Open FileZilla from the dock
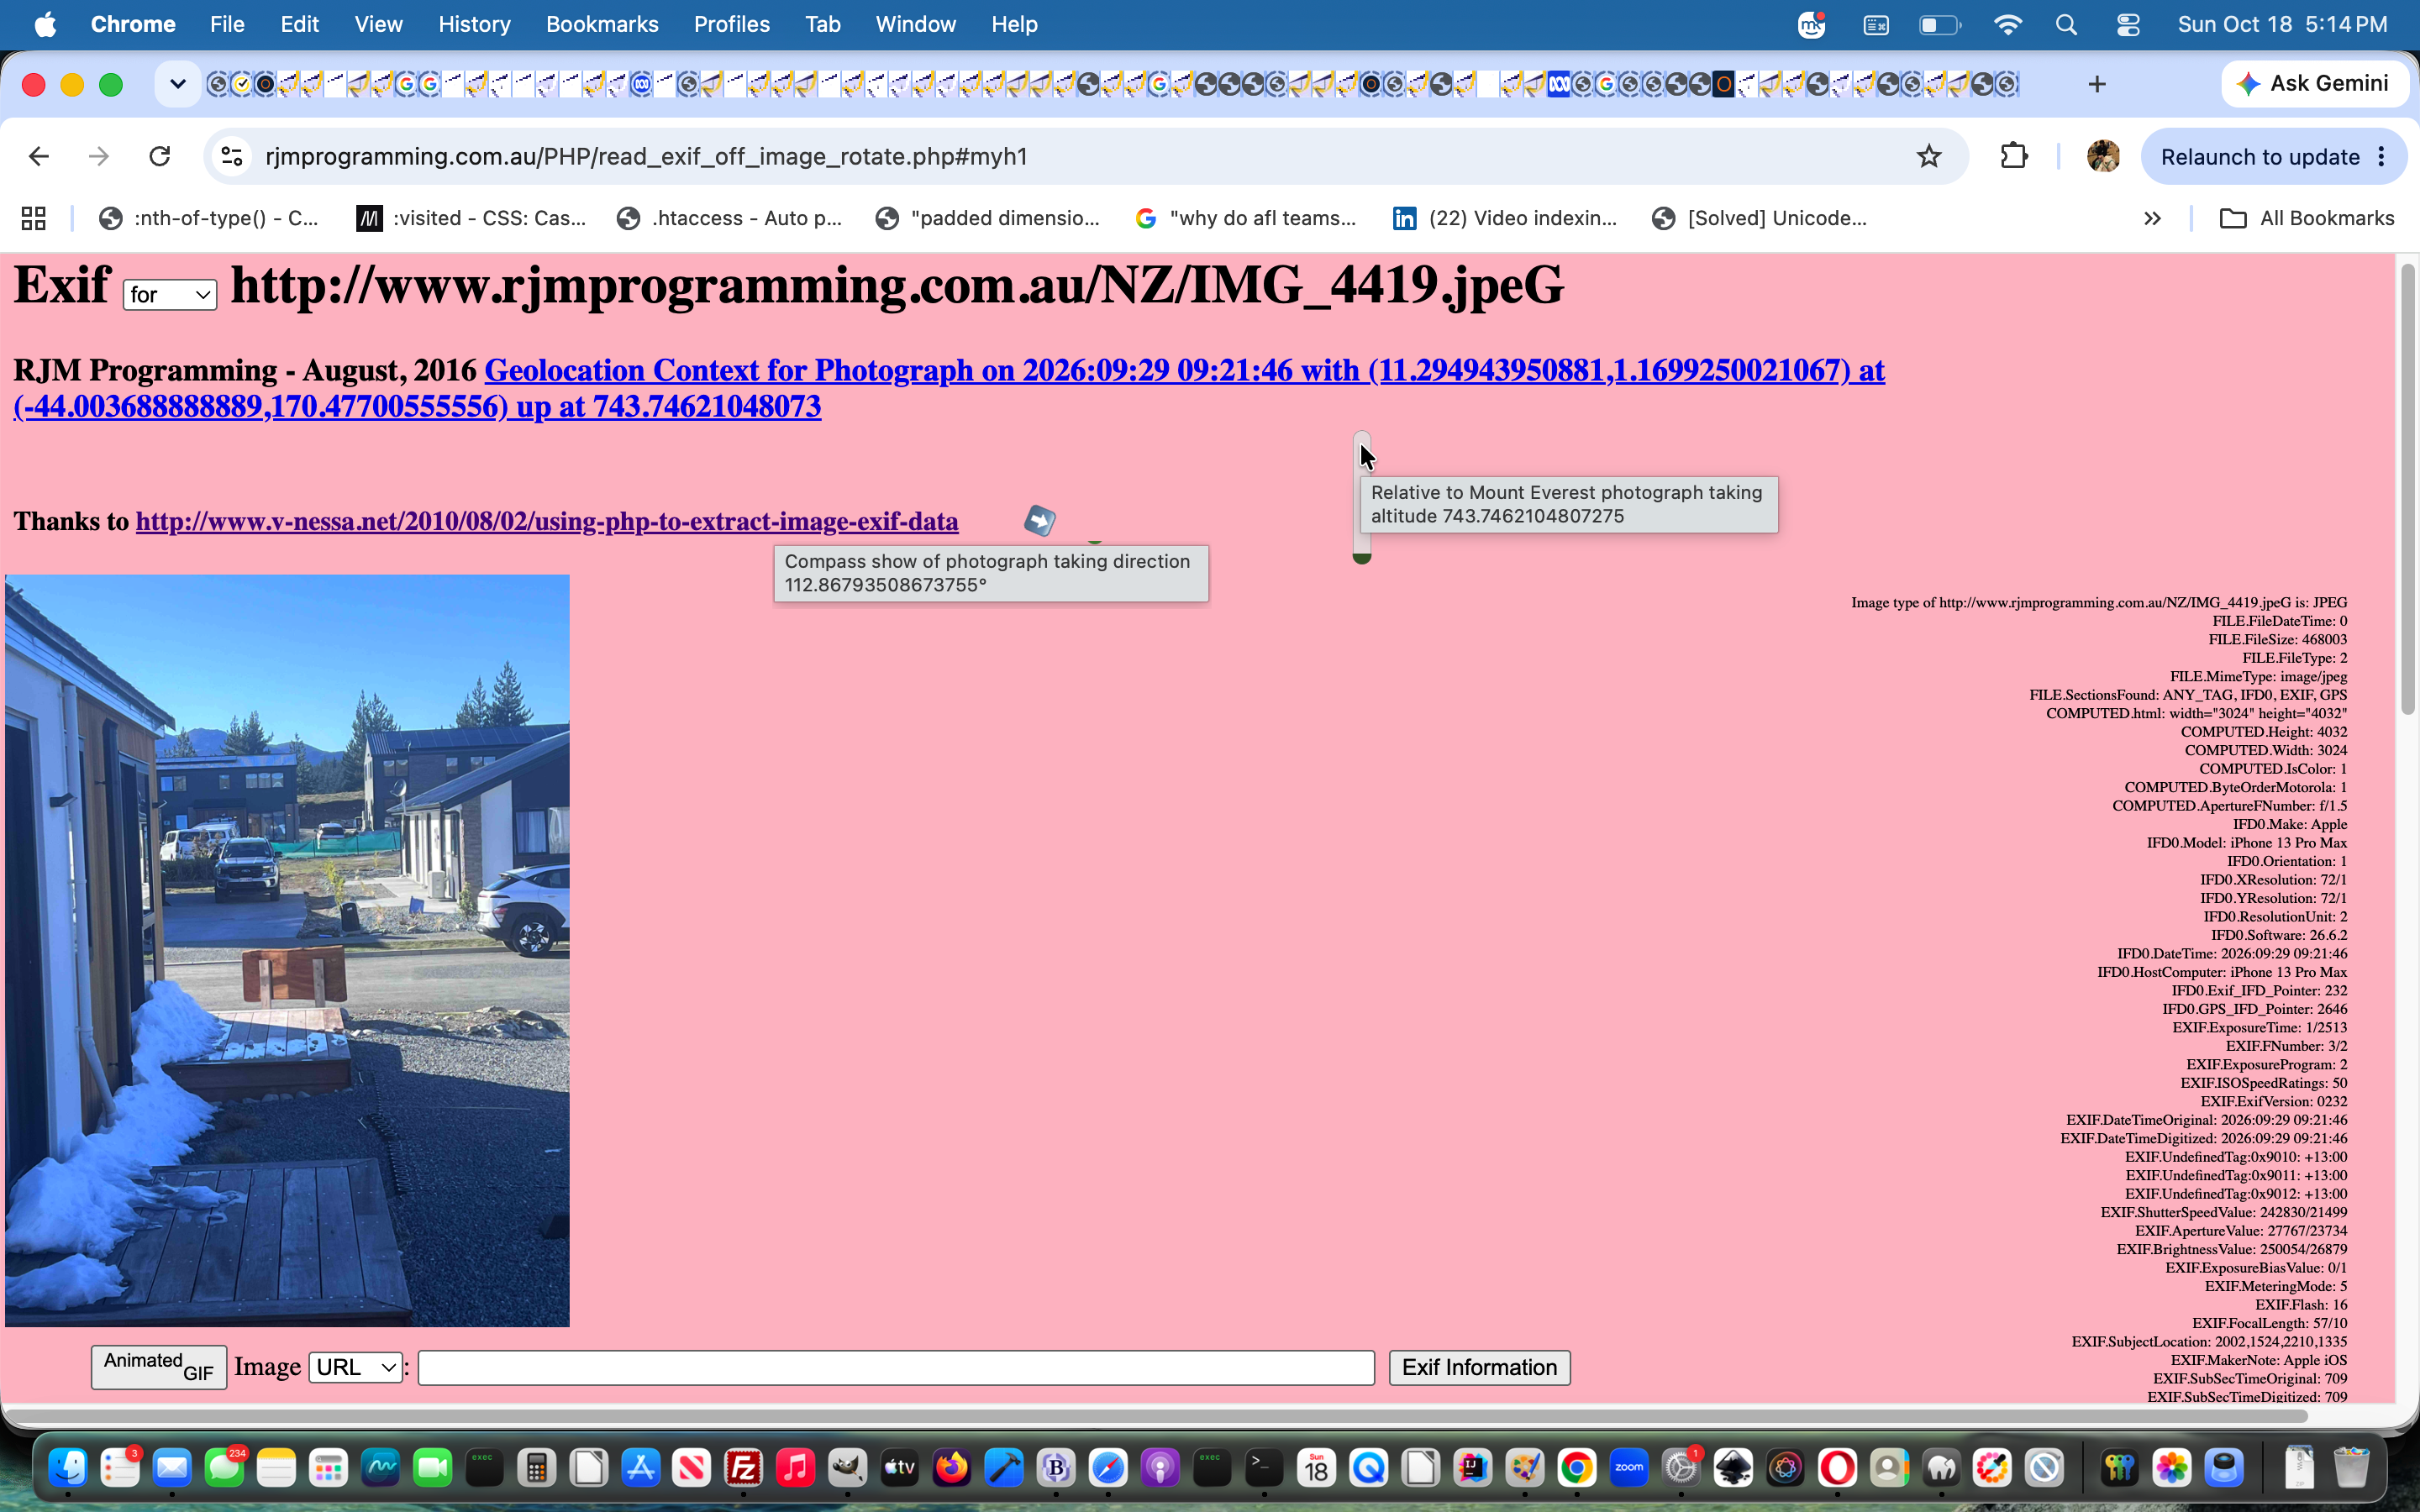The height and width of the screenshot is (1512, 2420). click(x=743, y=1467)
